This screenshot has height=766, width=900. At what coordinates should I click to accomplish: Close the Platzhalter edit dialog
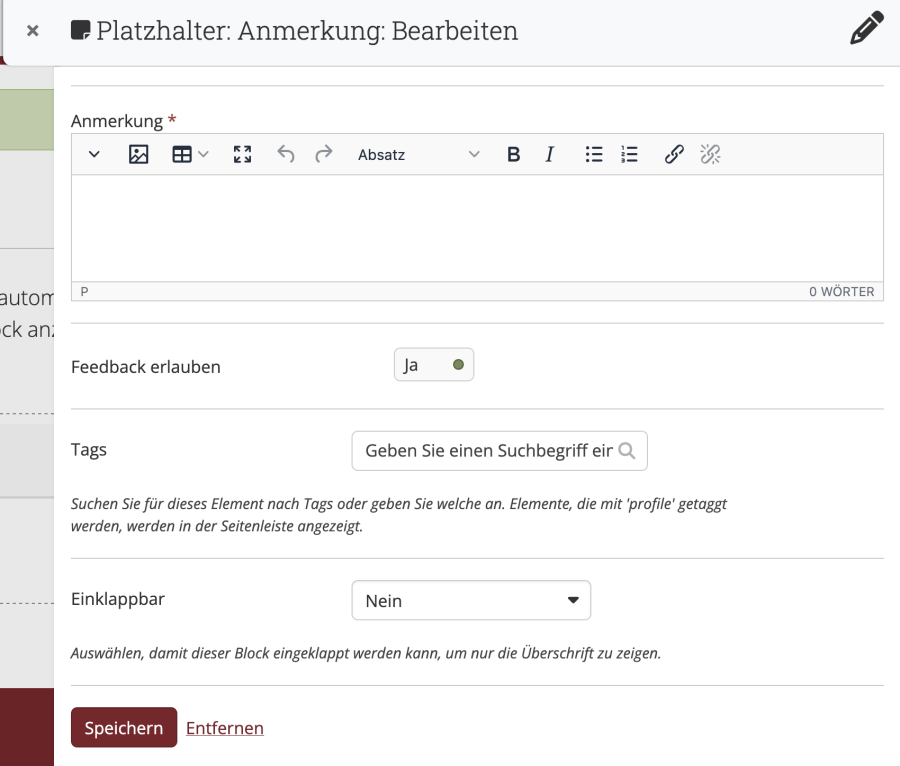point(33,31)
